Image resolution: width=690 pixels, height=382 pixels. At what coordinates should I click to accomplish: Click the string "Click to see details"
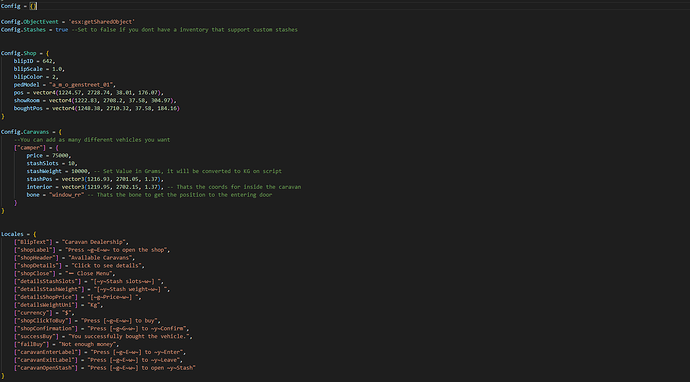click(106, 266)
